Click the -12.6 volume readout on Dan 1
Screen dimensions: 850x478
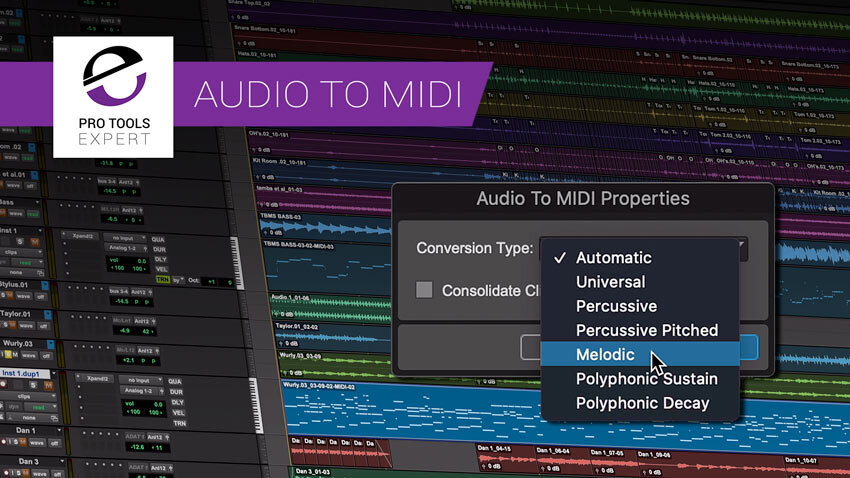coord(137,447)
